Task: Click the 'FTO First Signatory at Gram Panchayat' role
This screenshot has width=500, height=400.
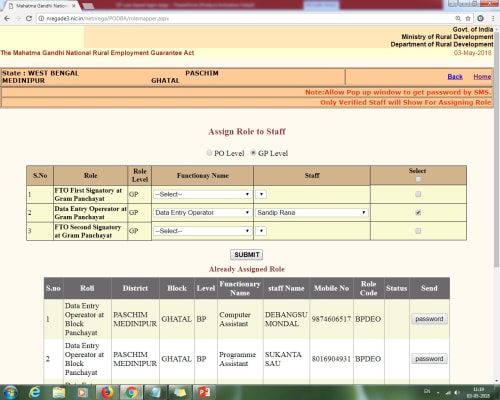Action: pos(88,194)
